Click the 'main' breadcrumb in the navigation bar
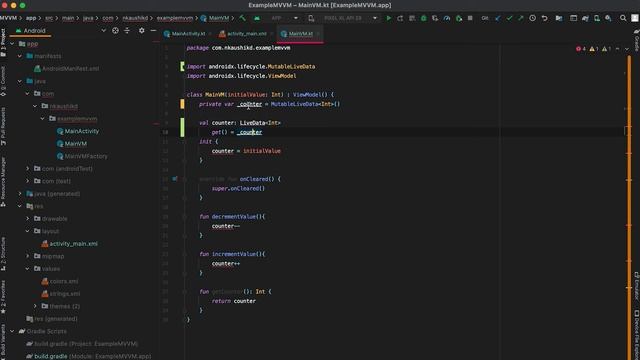 pos(68,18)
